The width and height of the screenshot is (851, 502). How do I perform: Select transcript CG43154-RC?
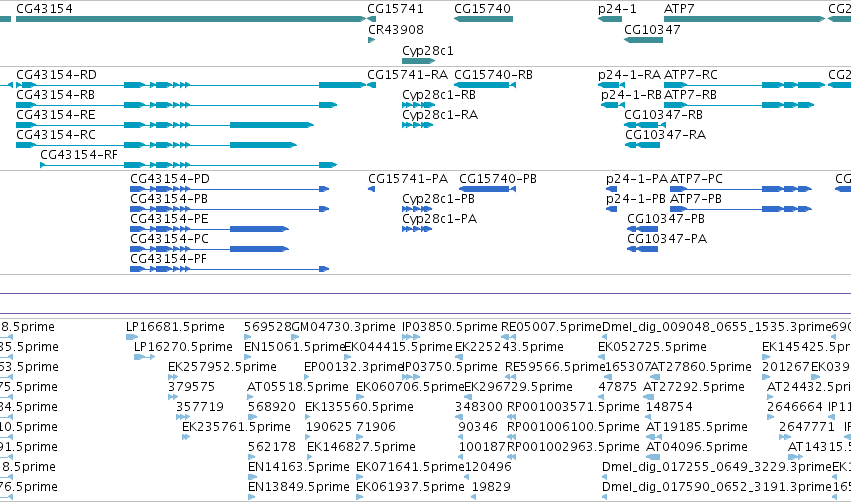156,145
